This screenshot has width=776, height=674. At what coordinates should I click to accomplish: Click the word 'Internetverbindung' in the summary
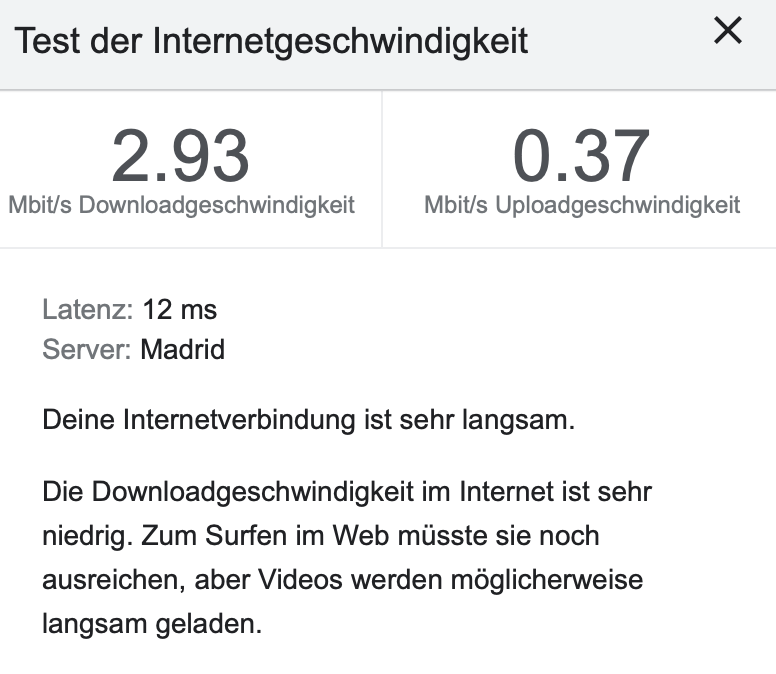pos(238,420)
